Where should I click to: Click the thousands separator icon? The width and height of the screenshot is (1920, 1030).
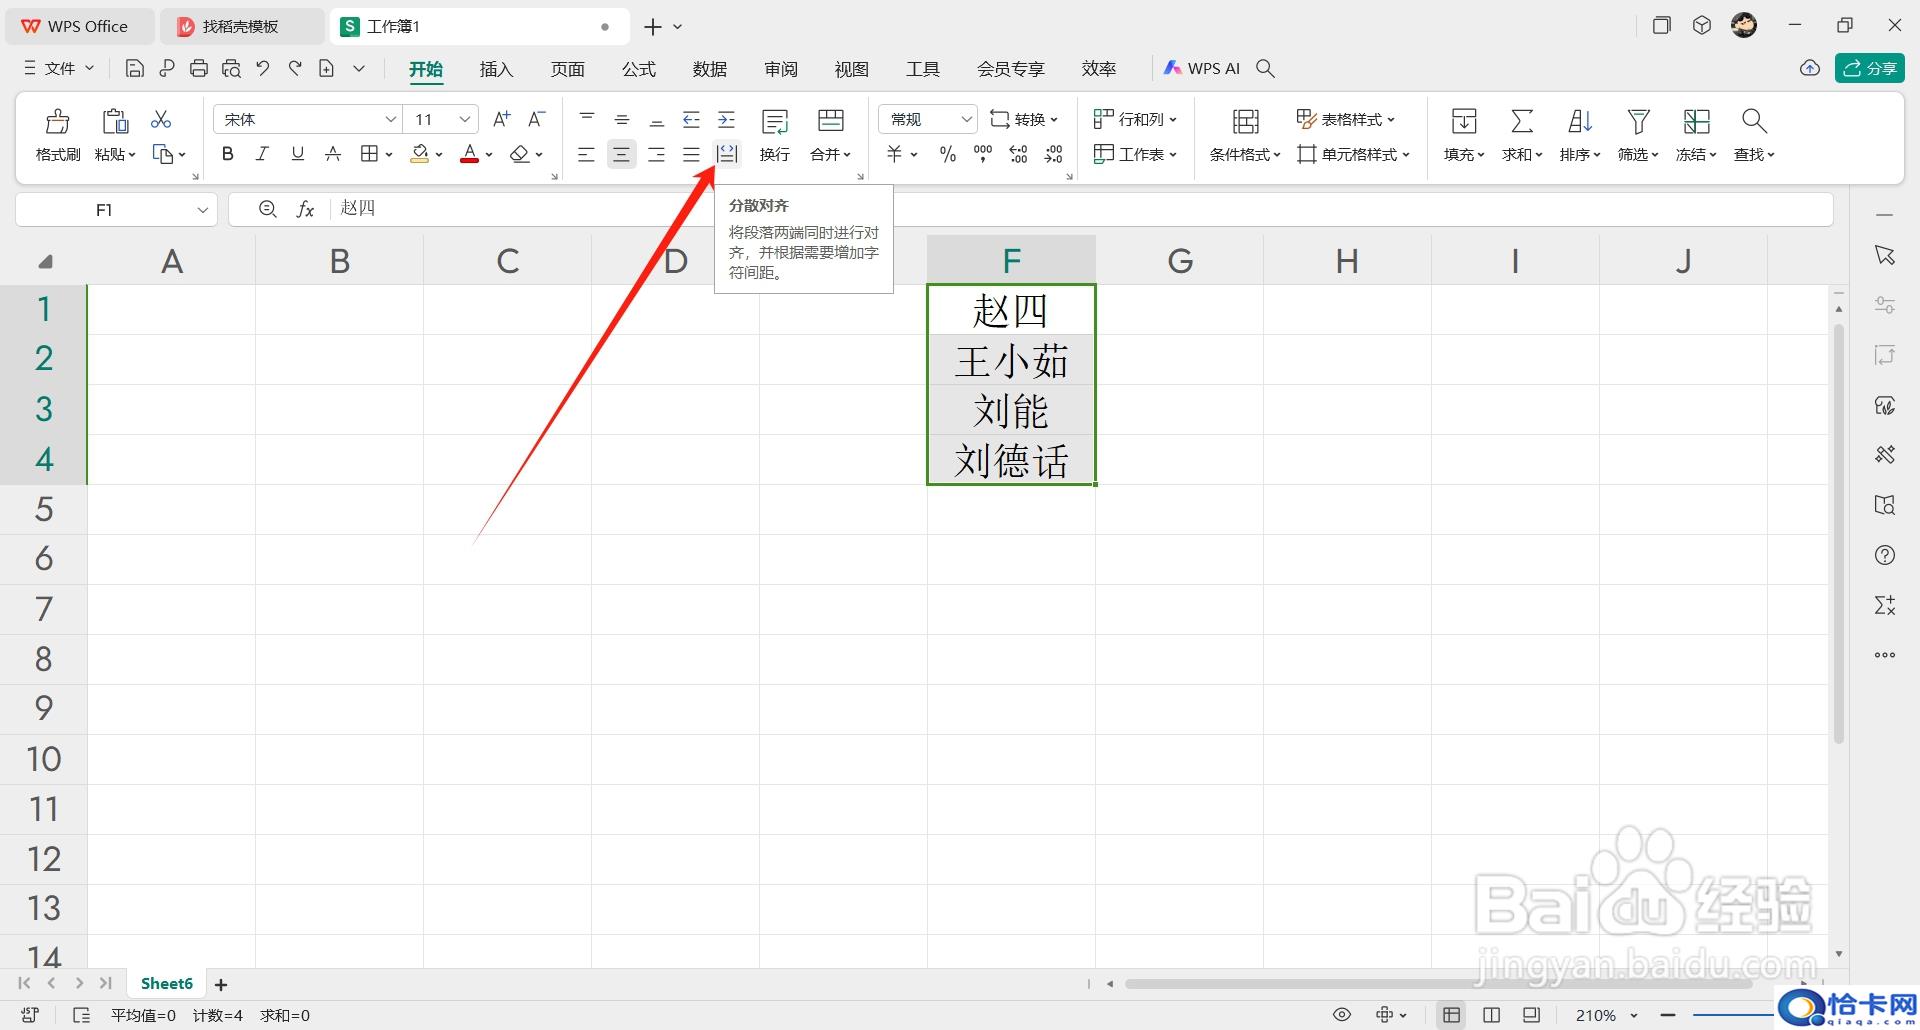click(983, 154)
